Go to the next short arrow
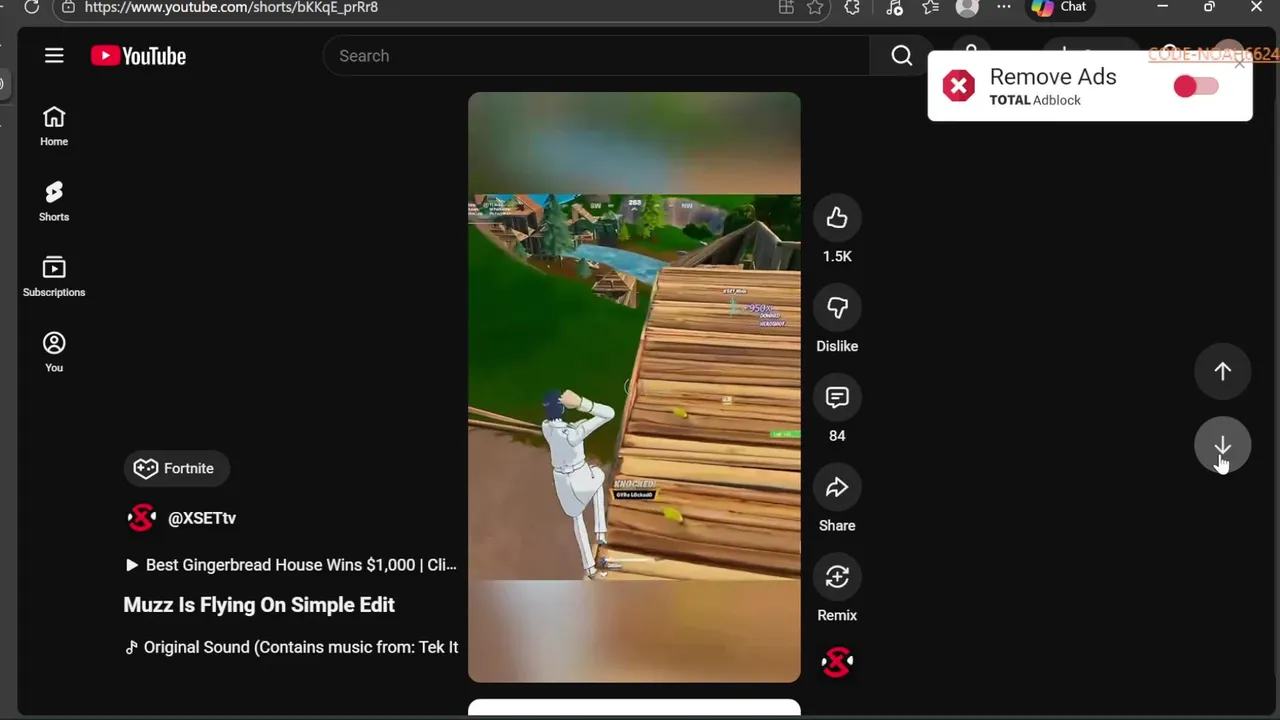The width and height of the screenshot is (1280, 720). (1222, 446)
